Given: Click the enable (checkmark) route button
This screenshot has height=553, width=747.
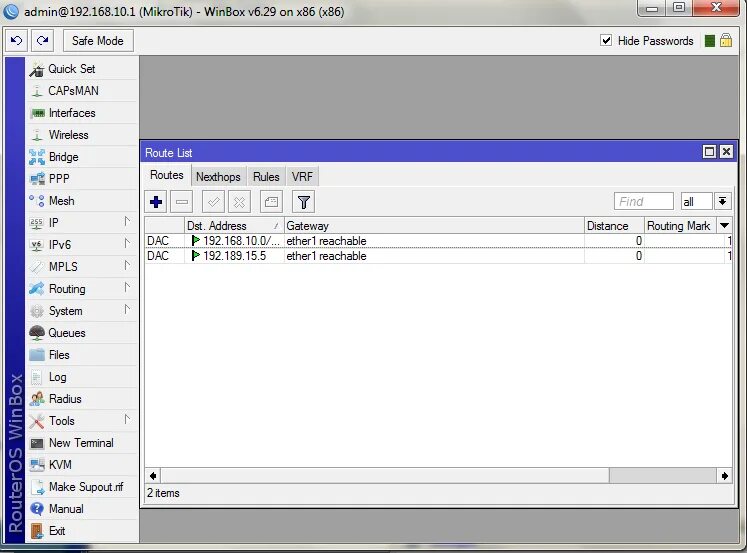Looking at the screenshot, I should pos(213,202).
